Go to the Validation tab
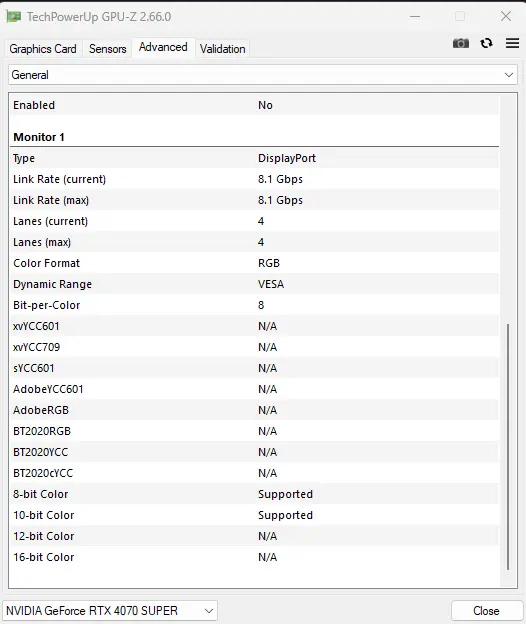This screenshot has width=526, height=624. coord(223,49)
